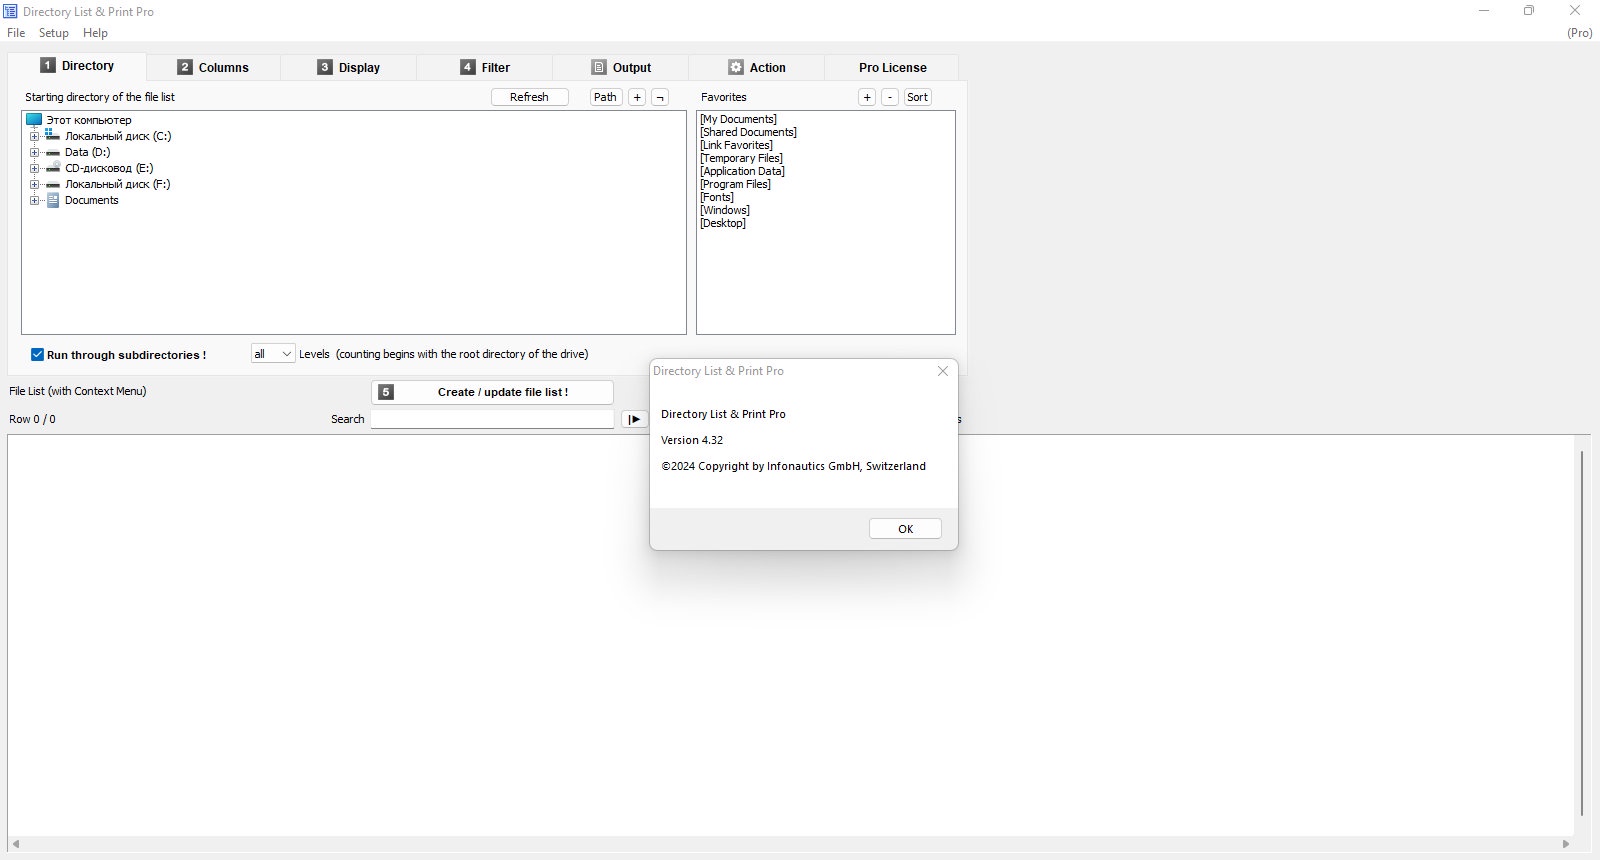Add a favorite with the Favorites plus button

867,97
